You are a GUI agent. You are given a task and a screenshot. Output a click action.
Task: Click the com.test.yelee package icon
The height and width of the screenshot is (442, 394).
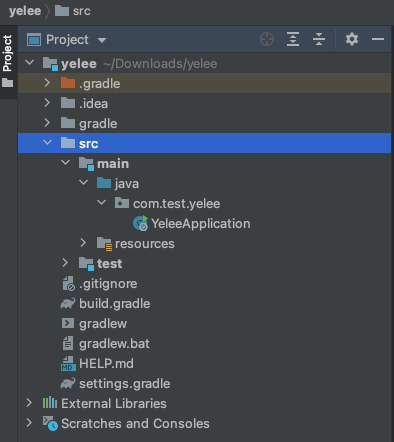pos(122,203)
